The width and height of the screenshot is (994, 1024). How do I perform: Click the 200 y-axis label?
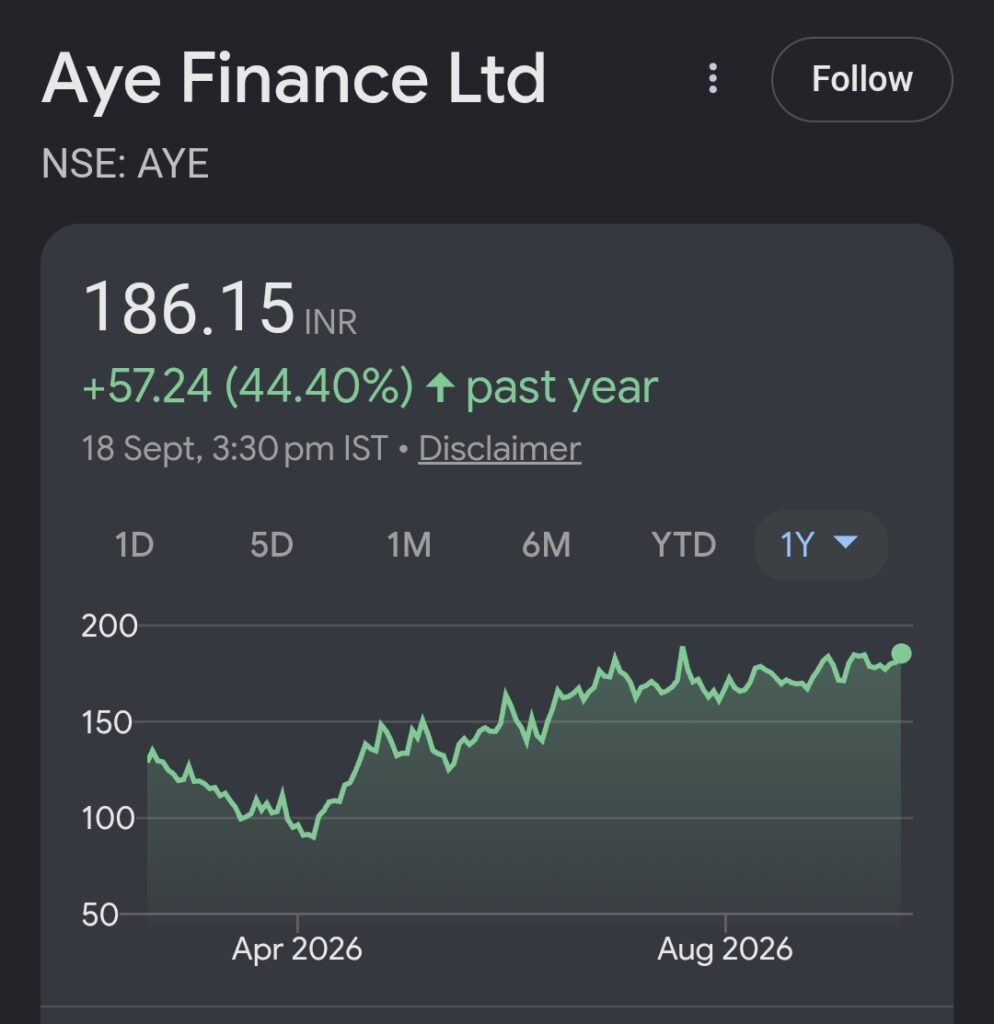pyautogui.click(x=109, y=626)
